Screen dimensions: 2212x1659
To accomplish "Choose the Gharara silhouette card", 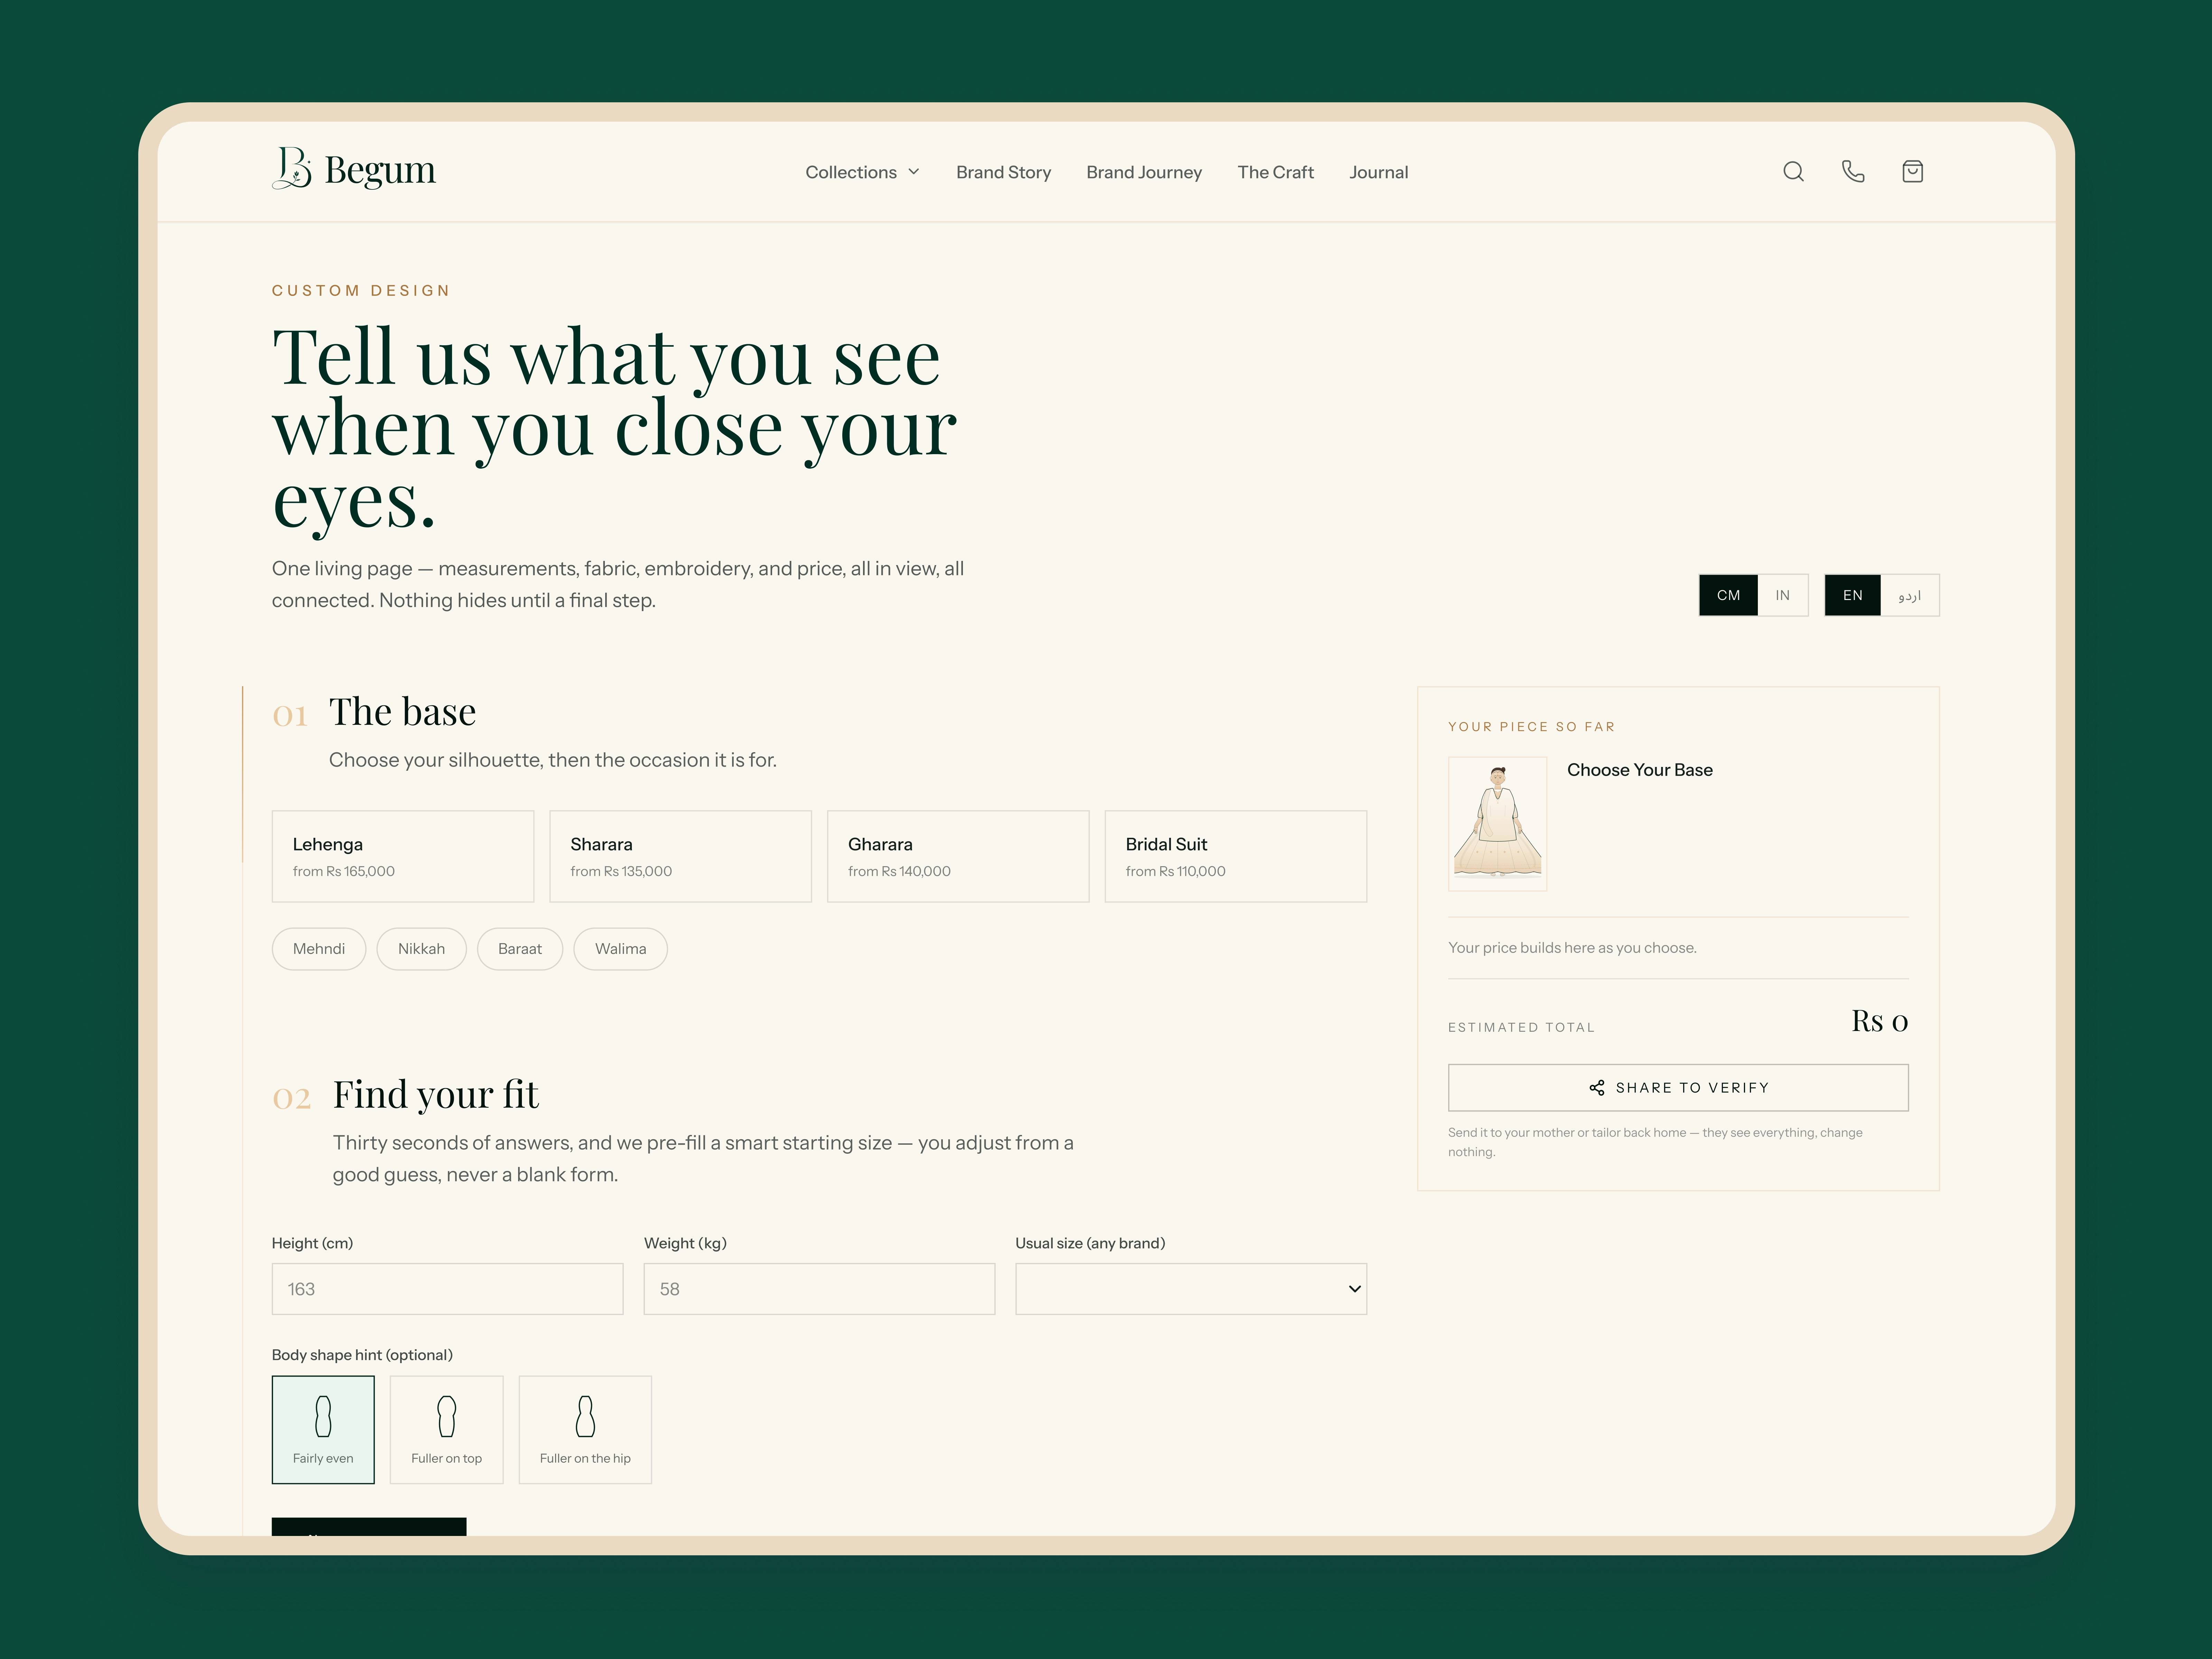I will (x=958, y=856).
